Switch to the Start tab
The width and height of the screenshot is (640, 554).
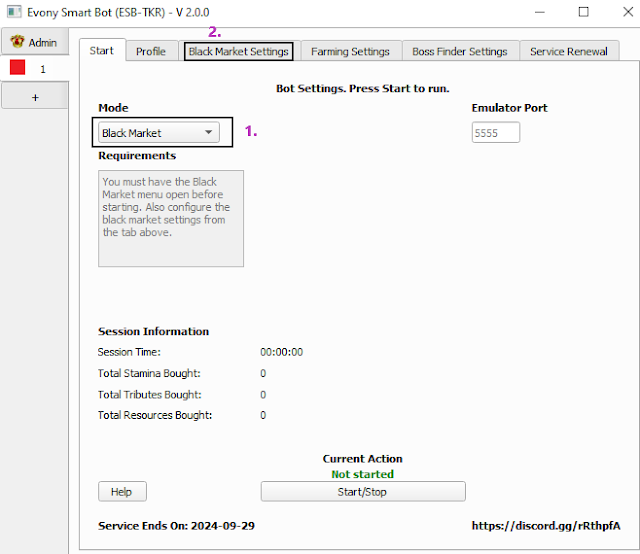pos(102,51)
